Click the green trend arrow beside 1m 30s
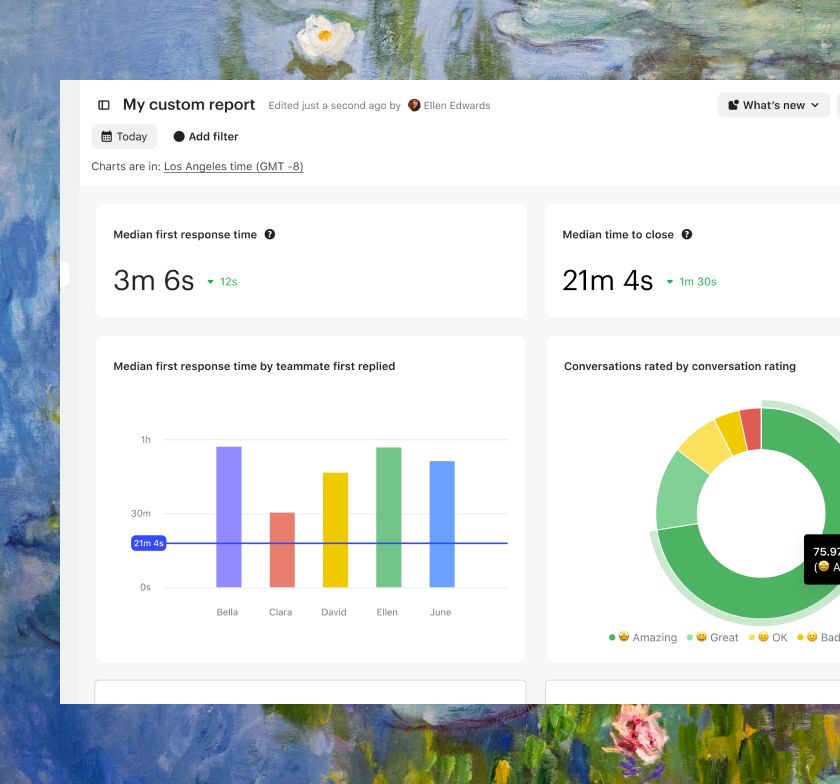This screenshot has width=840, height=784. pyautogui.click(x=670, y=282)
